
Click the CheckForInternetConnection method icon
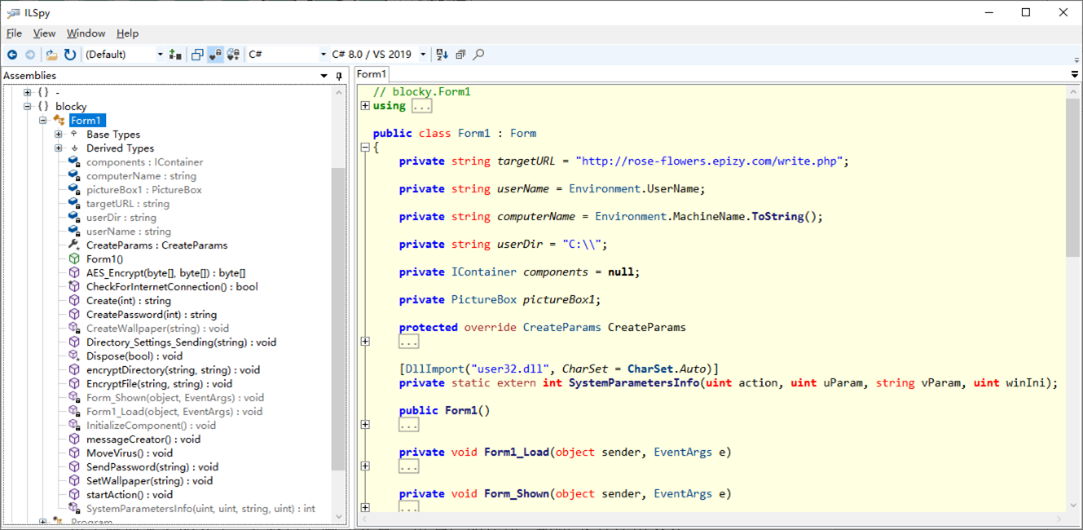[x=75, y=286]
